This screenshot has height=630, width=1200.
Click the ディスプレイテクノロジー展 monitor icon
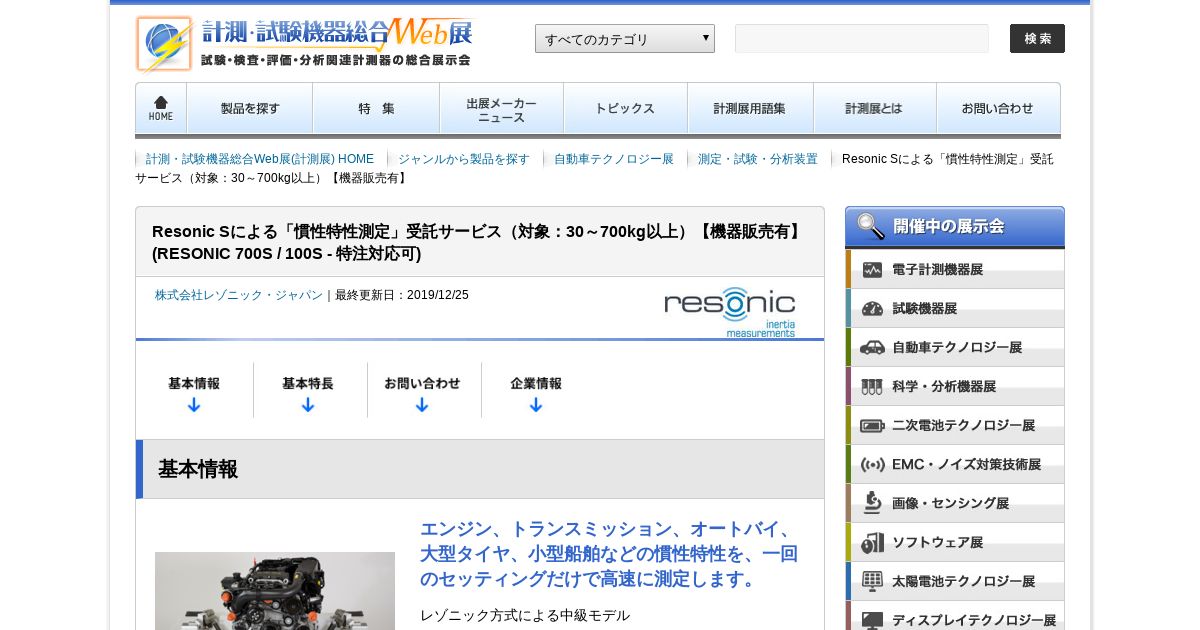pos(872,620)
